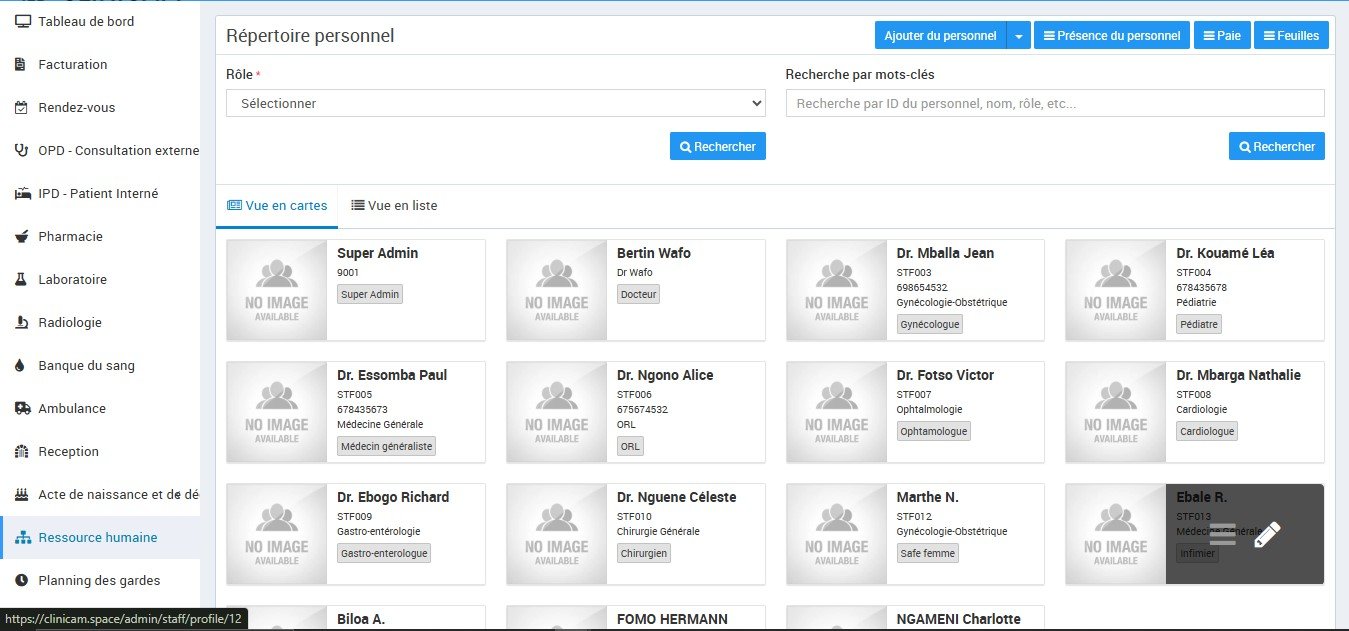This screenshot has width=1349, height=631.
Task: Open the arrow beside Ajouter du personnel
Action: coord(1018,36)
